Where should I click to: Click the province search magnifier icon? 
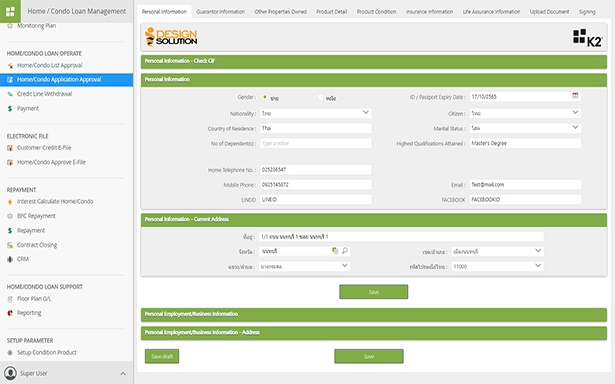click(345, 251)
